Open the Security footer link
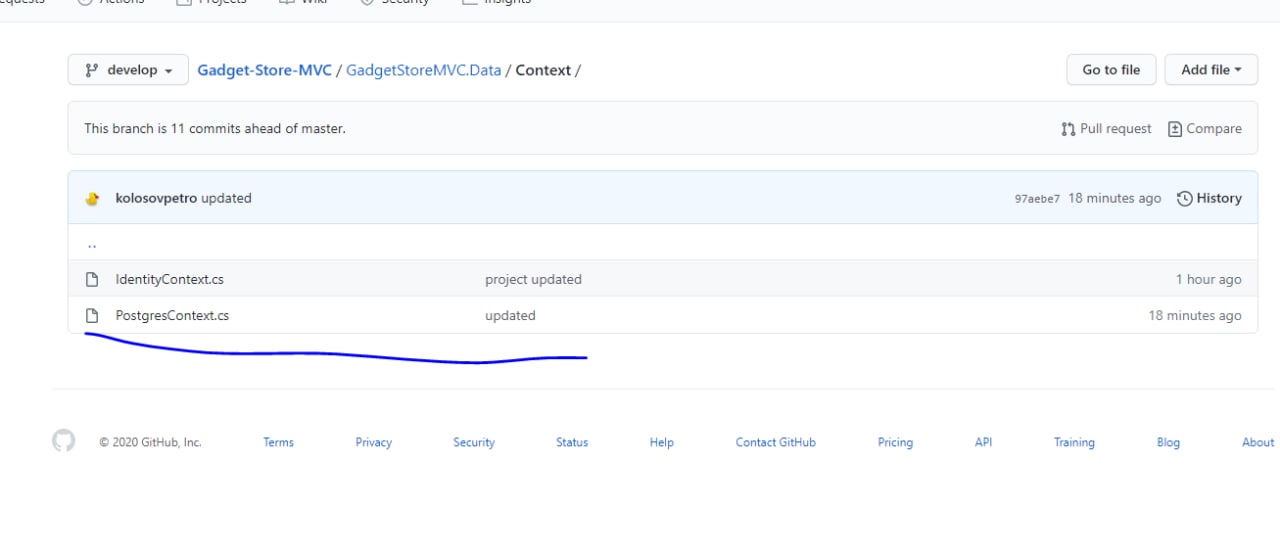Screen dimensions: 1280x554 pyautogui.click(x=474, y=442)
